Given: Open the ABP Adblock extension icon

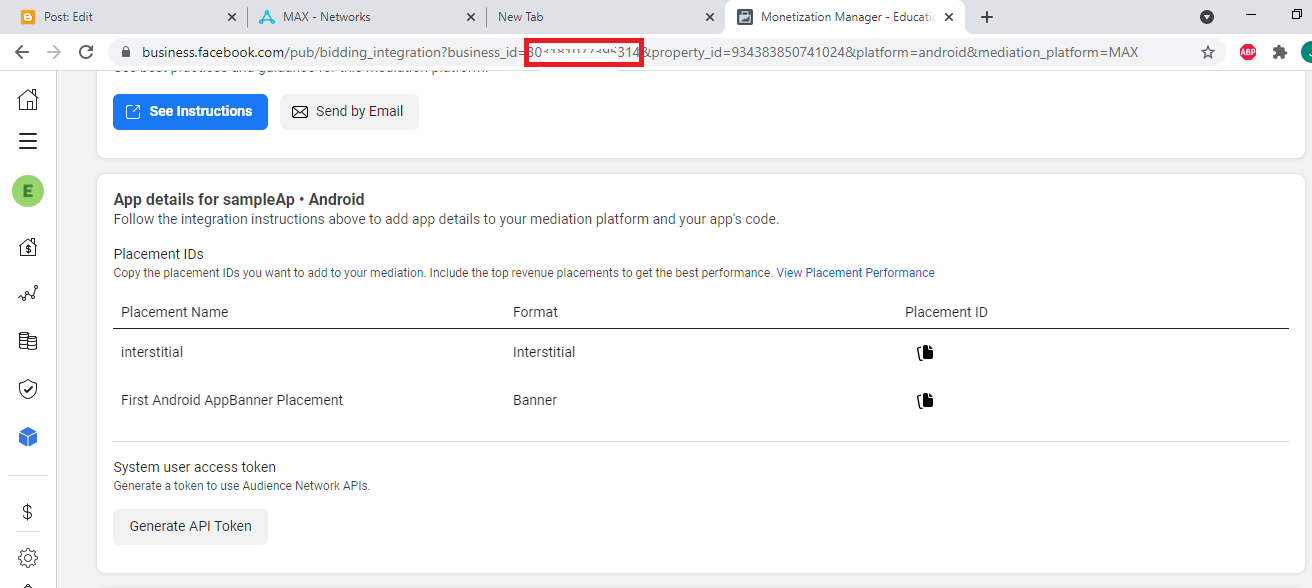Looking at the screenshot, I should [x=1248, y=52].
